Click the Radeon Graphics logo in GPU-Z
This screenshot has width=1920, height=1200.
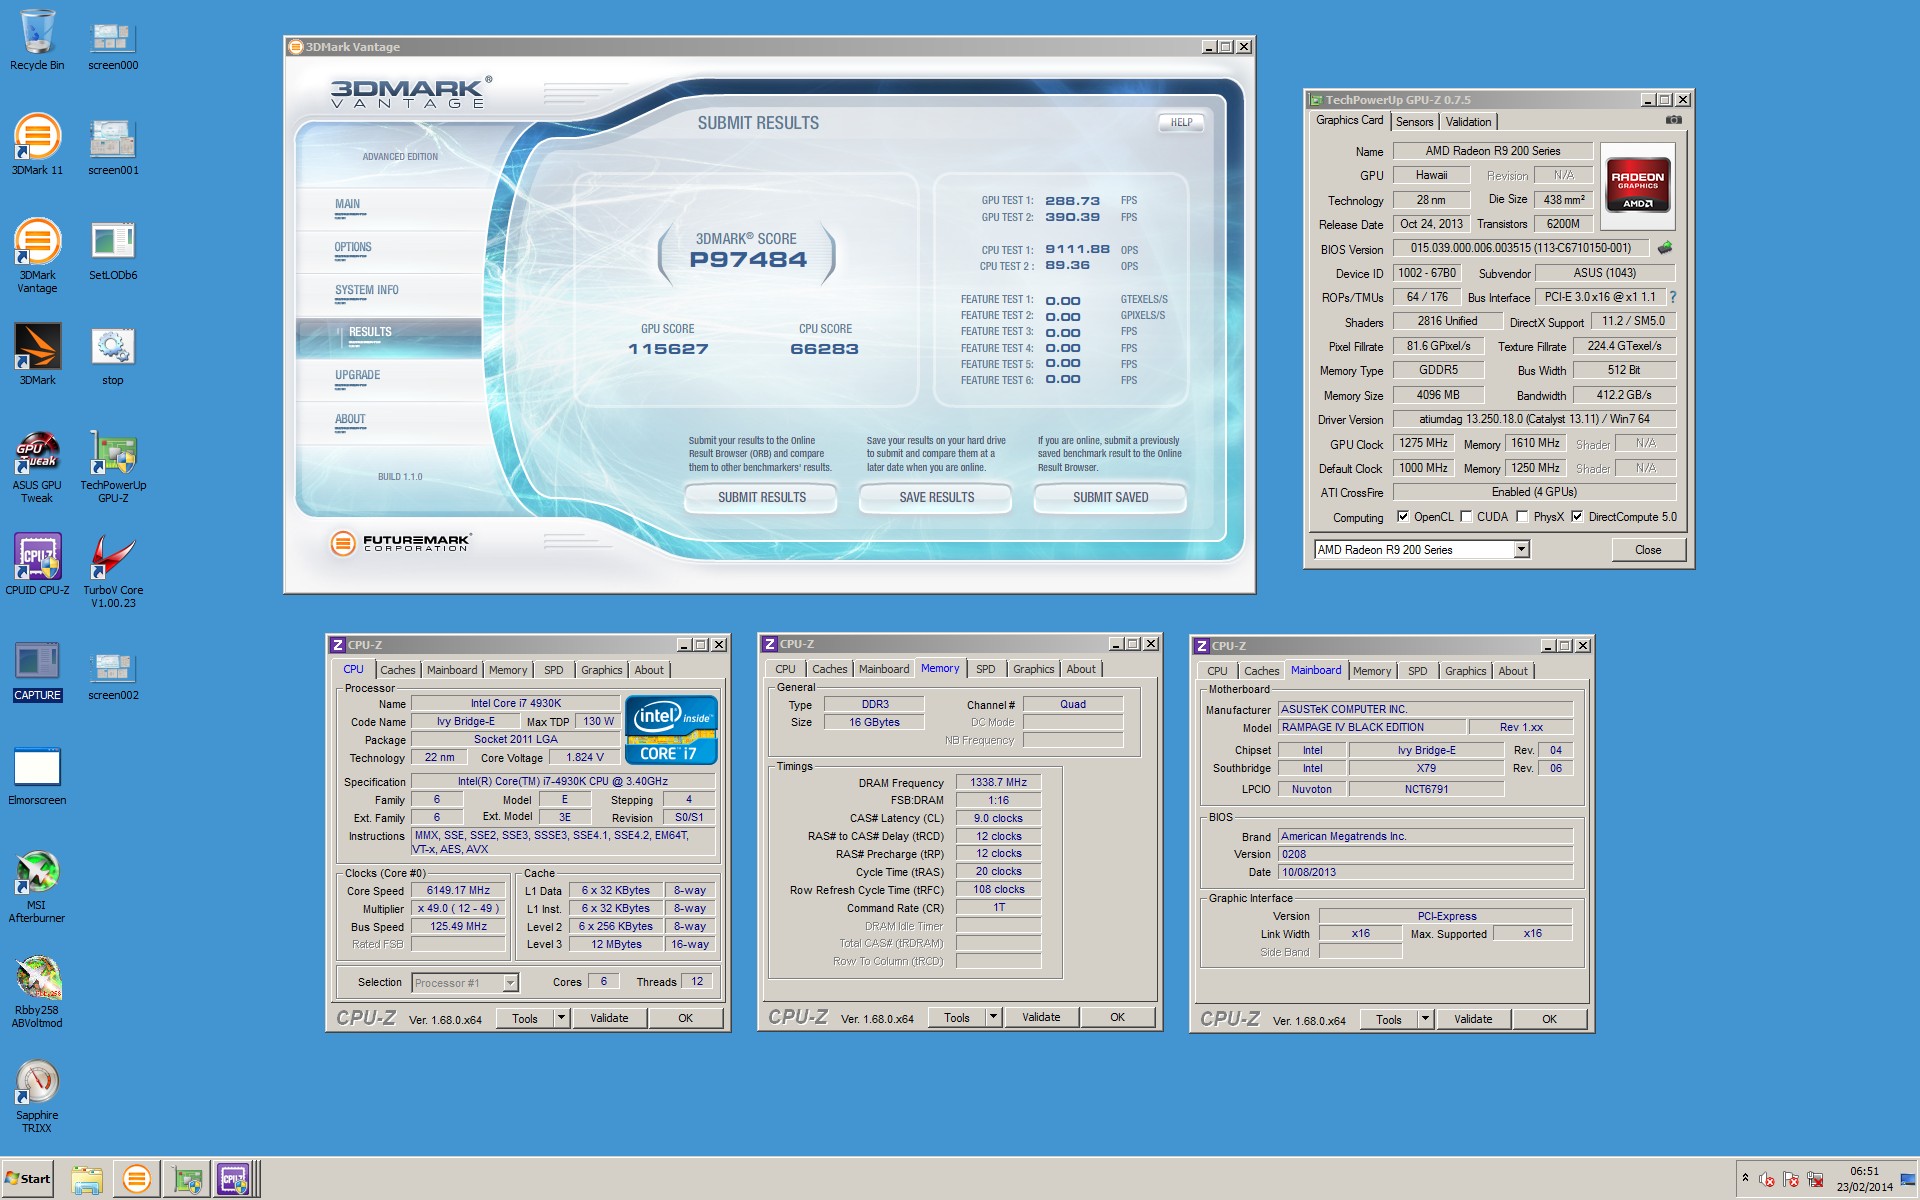pos(1638,184)
